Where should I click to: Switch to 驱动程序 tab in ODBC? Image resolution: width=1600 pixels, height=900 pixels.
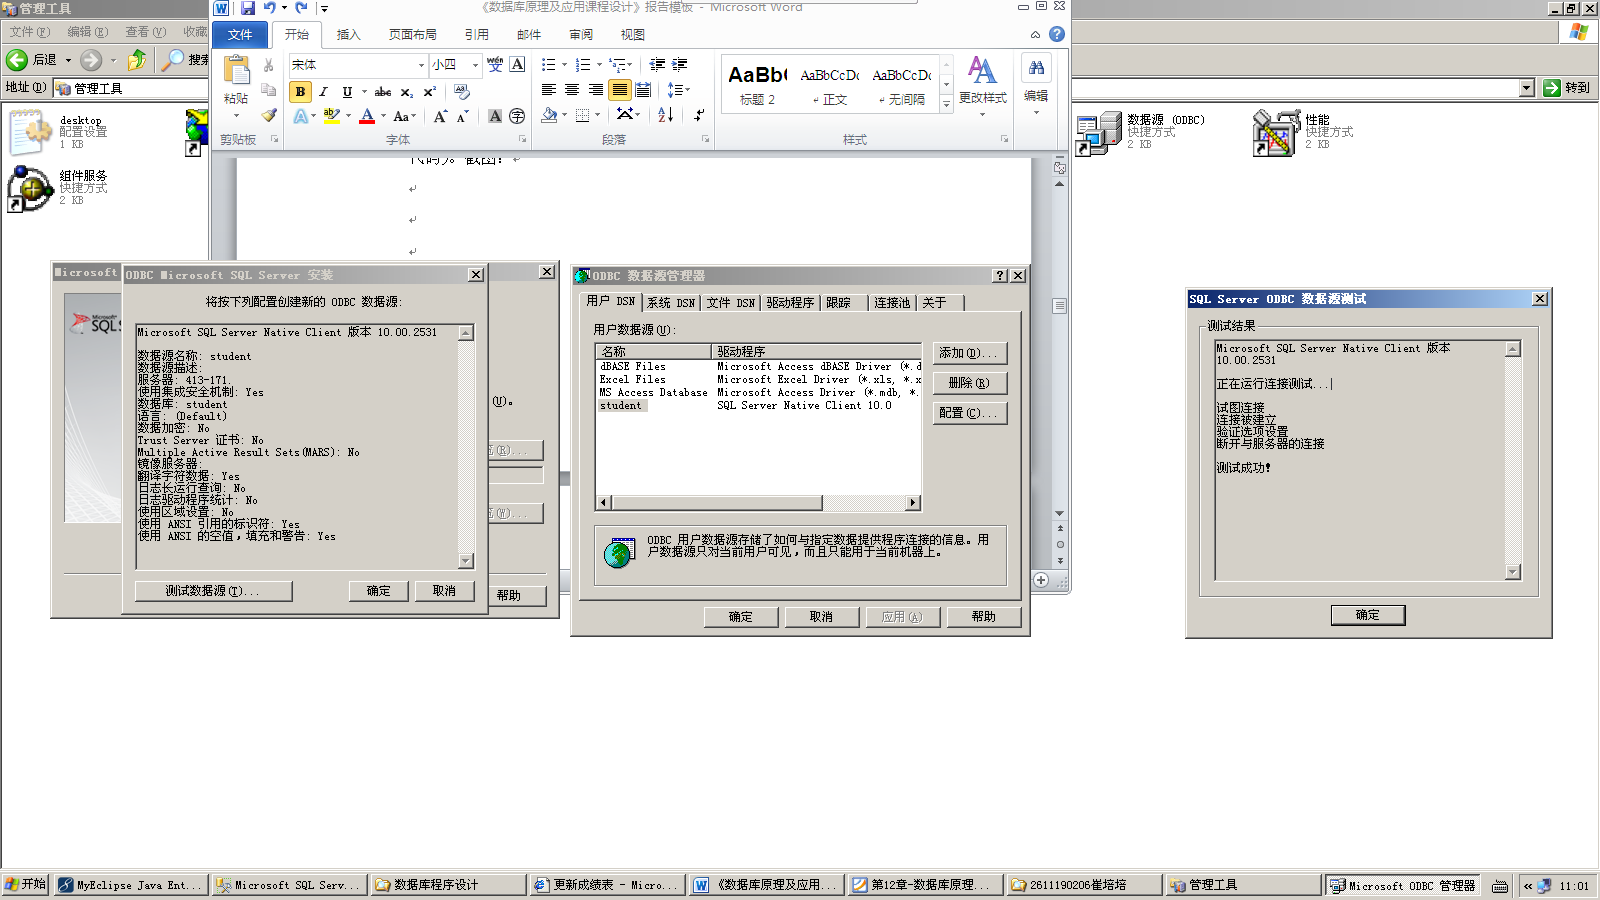[x=790, y=302]
